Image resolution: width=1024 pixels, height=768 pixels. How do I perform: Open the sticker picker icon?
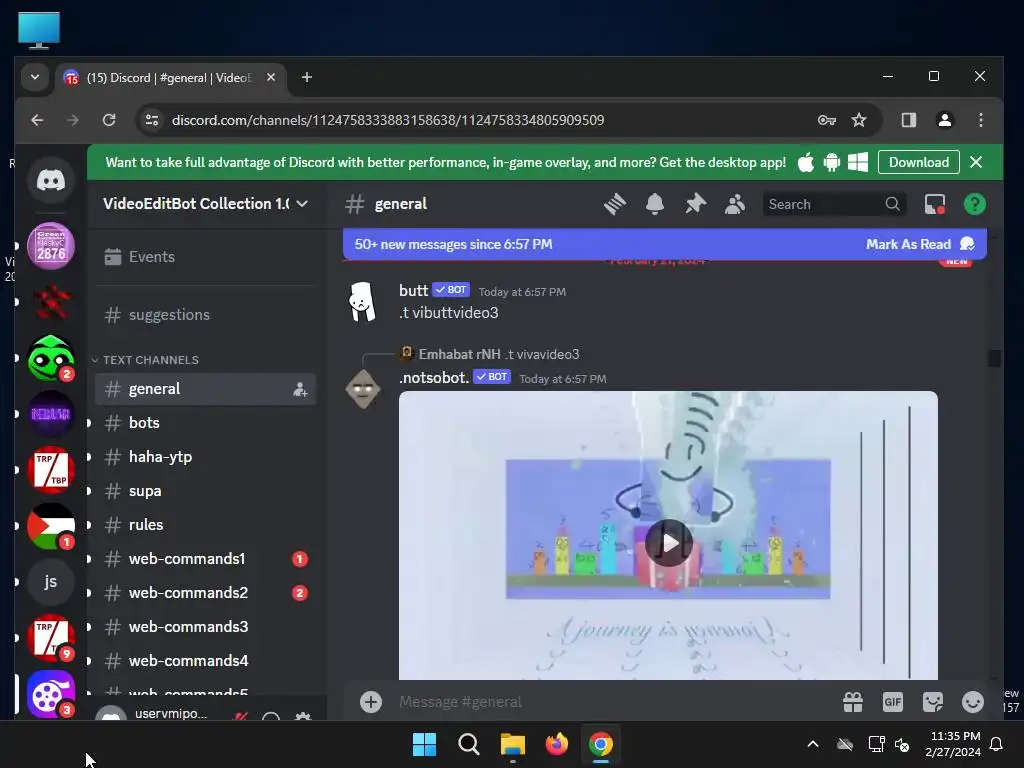coord(933,702)
